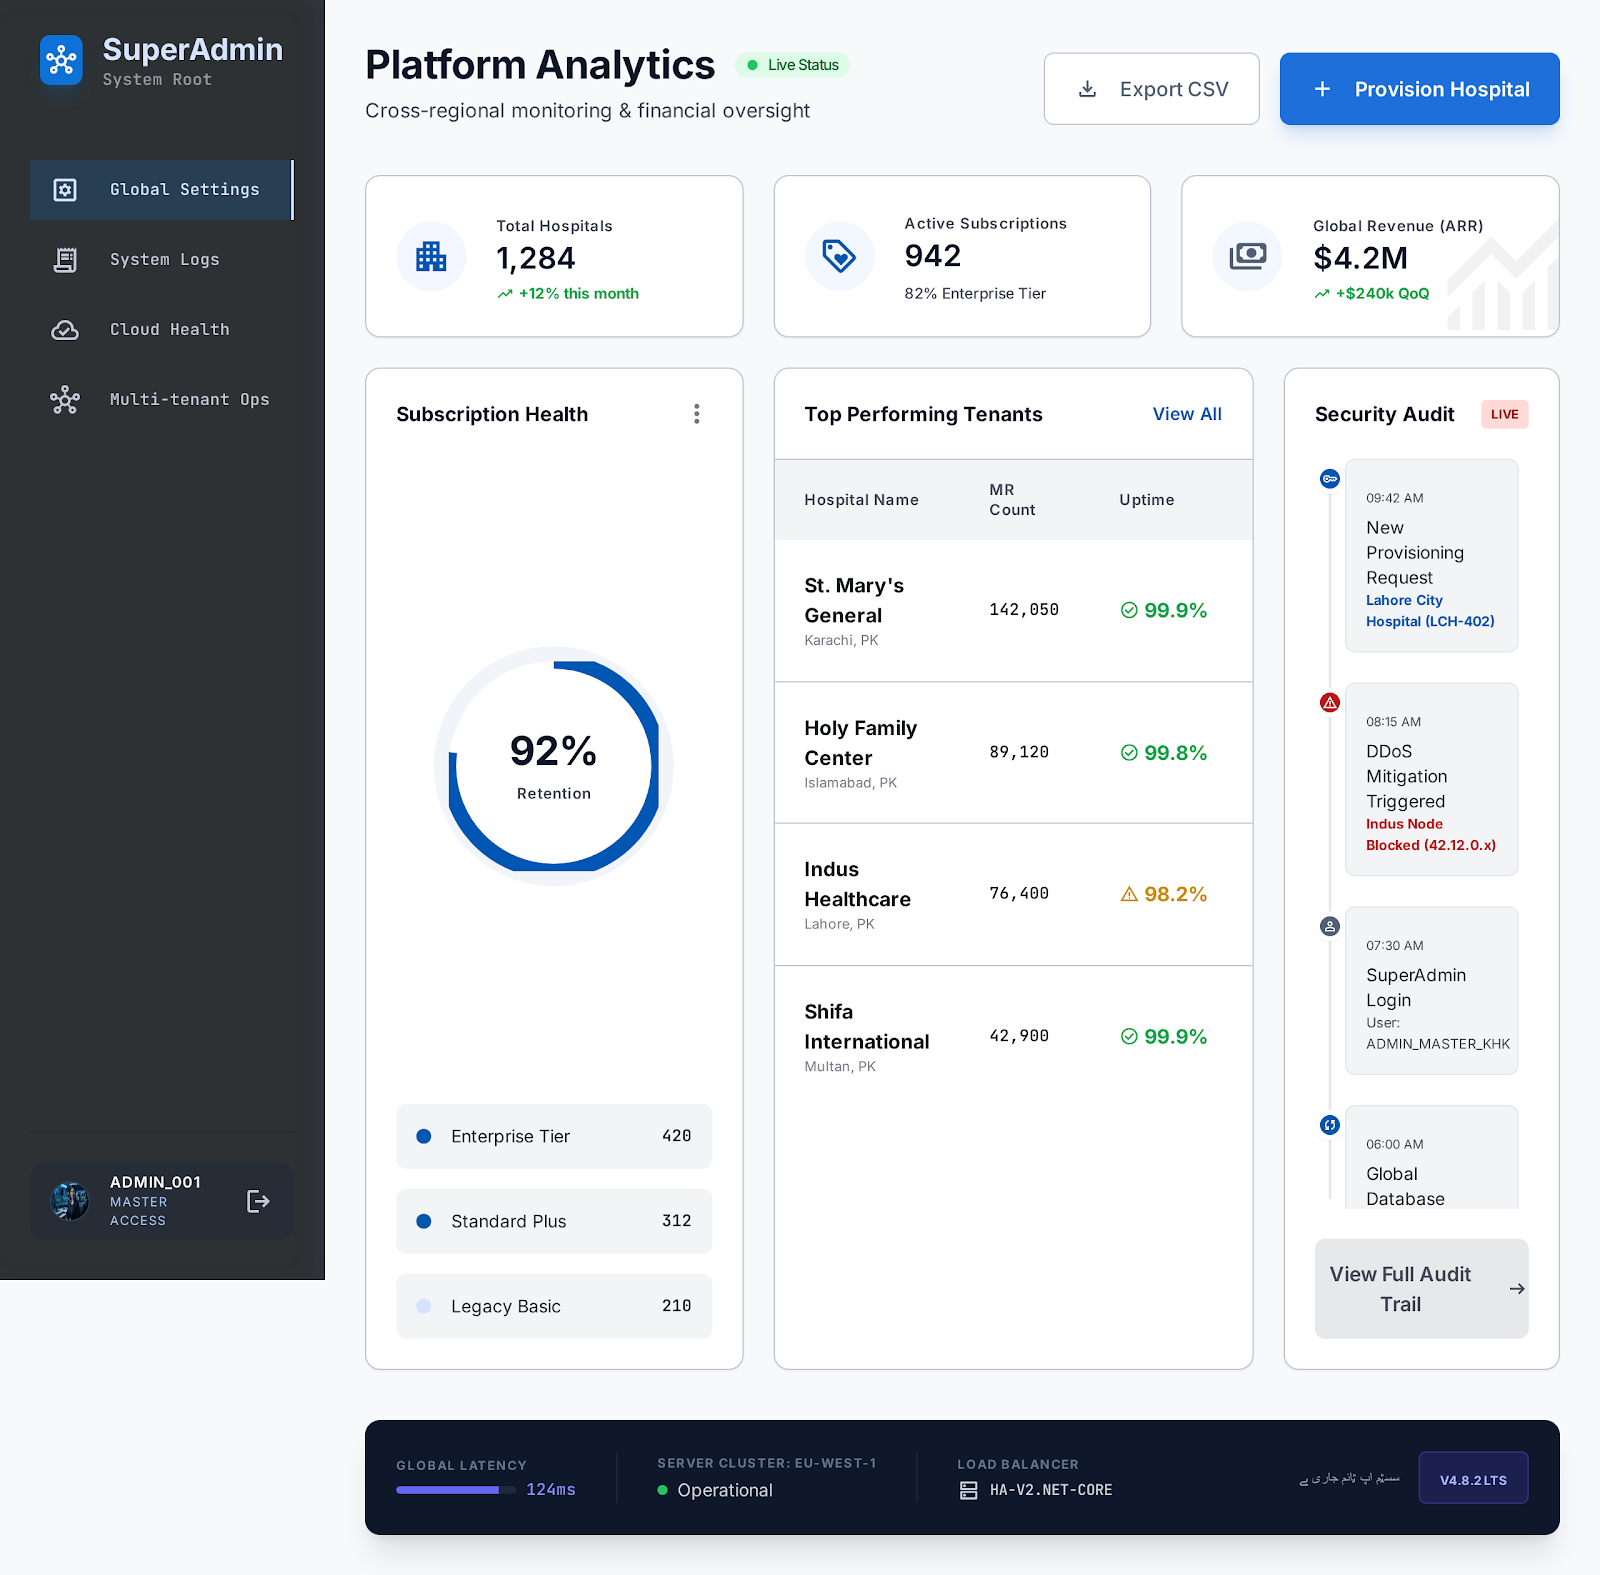Click the +$240k QoQ trend arrow icon
The image size is (1600, 1575).
(x=1322, y=294)
